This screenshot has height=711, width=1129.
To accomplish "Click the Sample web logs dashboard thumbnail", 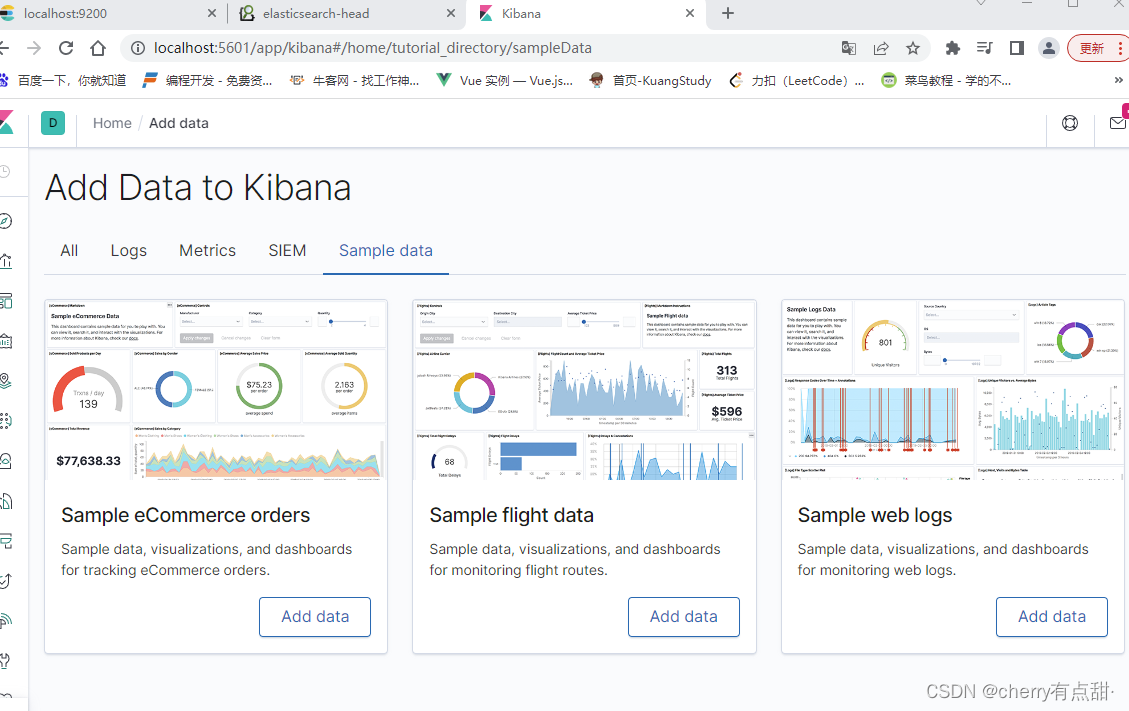I will tap(953, 390).
